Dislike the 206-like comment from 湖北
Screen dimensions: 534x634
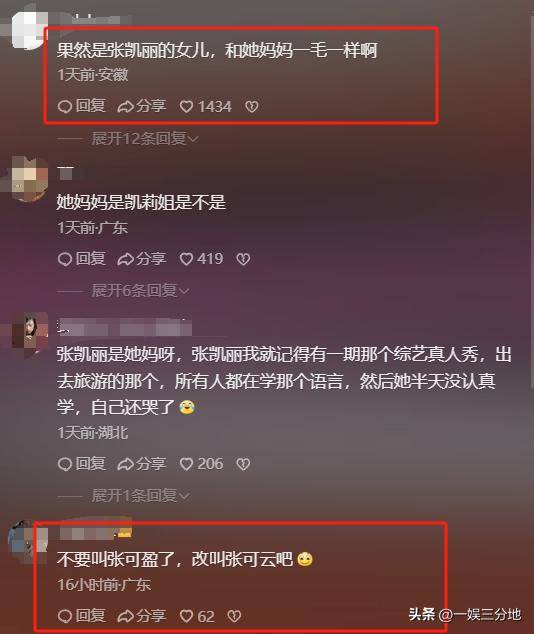point(243,464)
